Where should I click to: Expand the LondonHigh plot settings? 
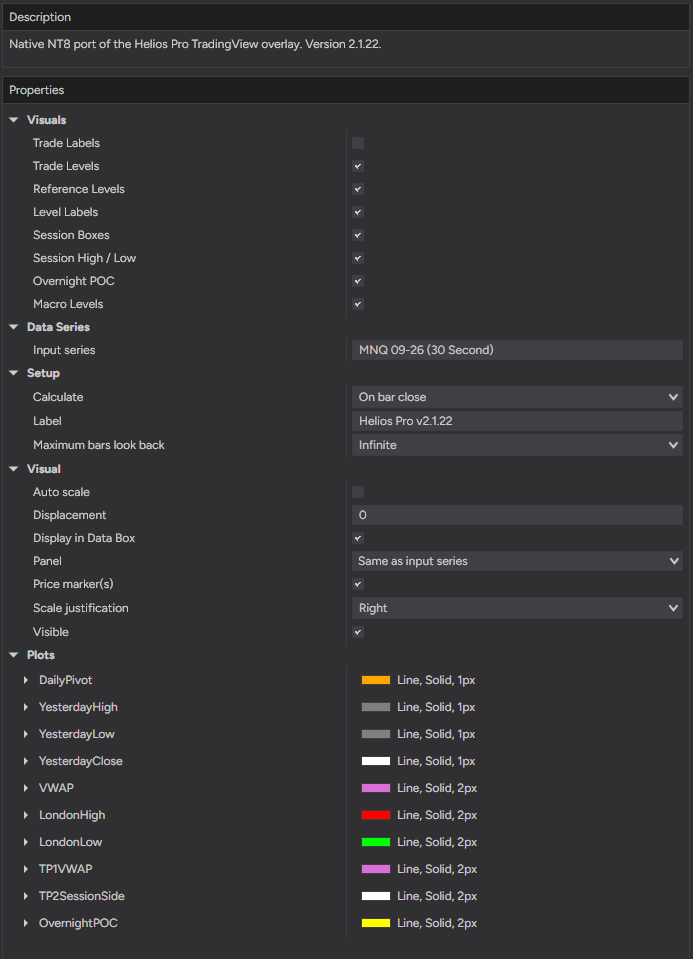click(x=26, y=815)
